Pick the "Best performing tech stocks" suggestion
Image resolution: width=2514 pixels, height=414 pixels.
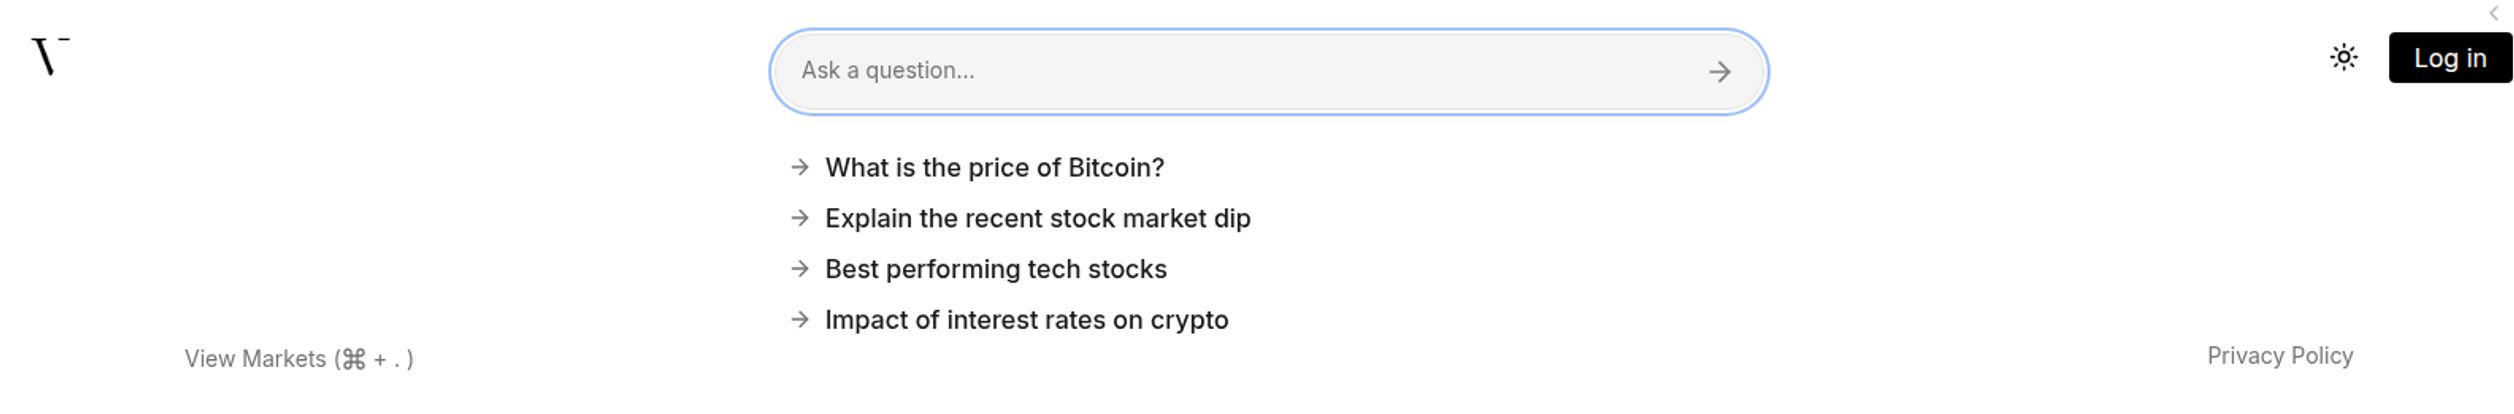pos(995,269)
